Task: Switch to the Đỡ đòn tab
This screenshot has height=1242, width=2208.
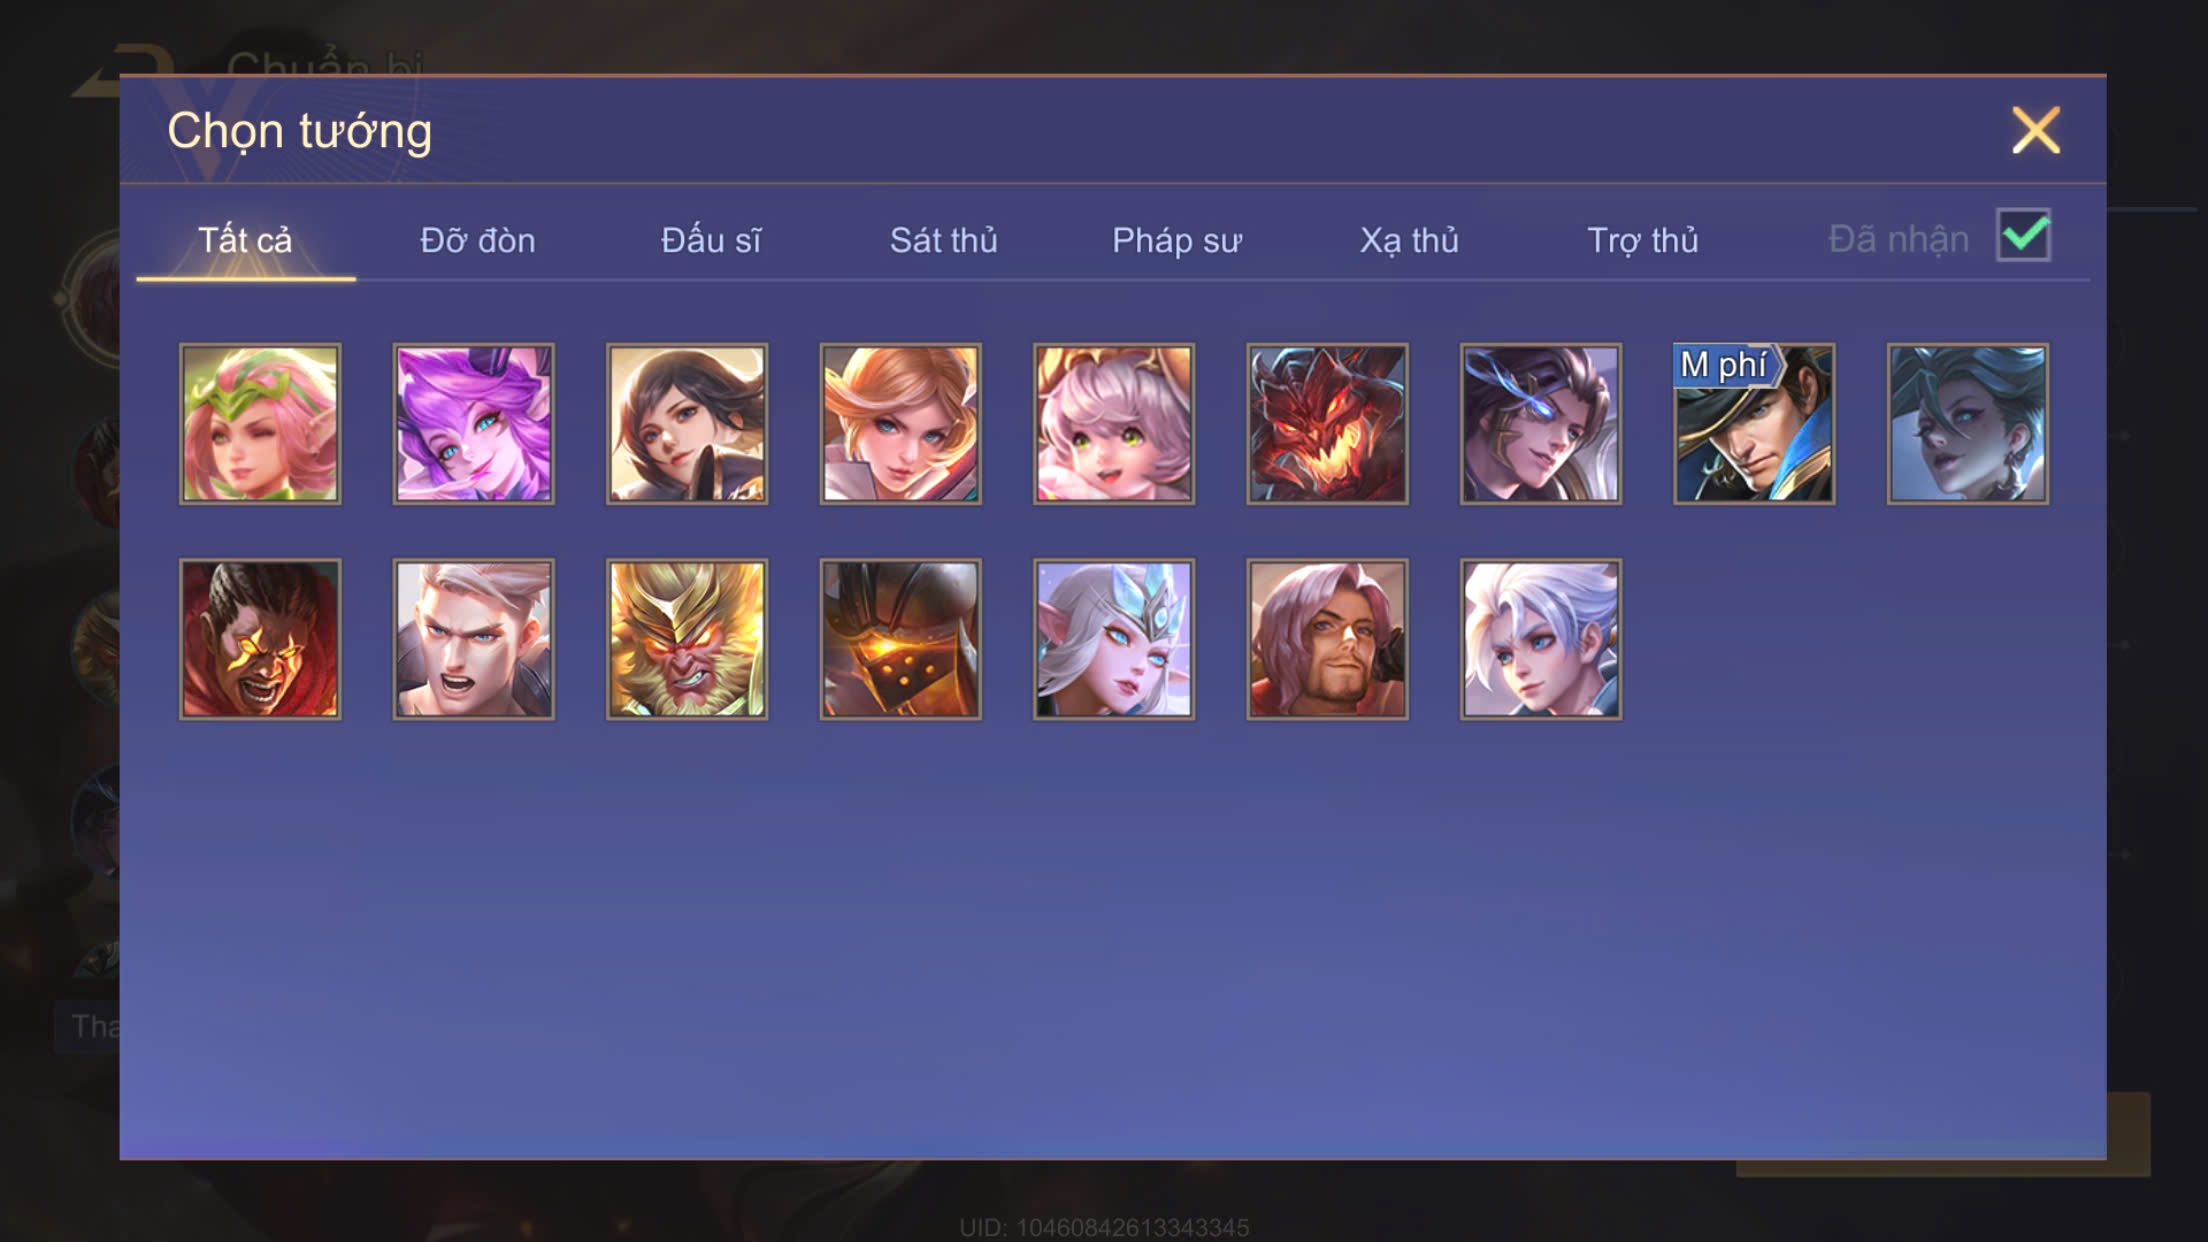Action: (x=478, y=241)
